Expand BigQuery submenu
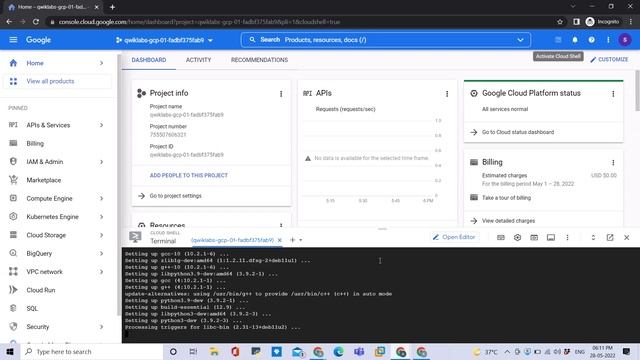Viewport: 640px width, 360px height. coord(101,253)
